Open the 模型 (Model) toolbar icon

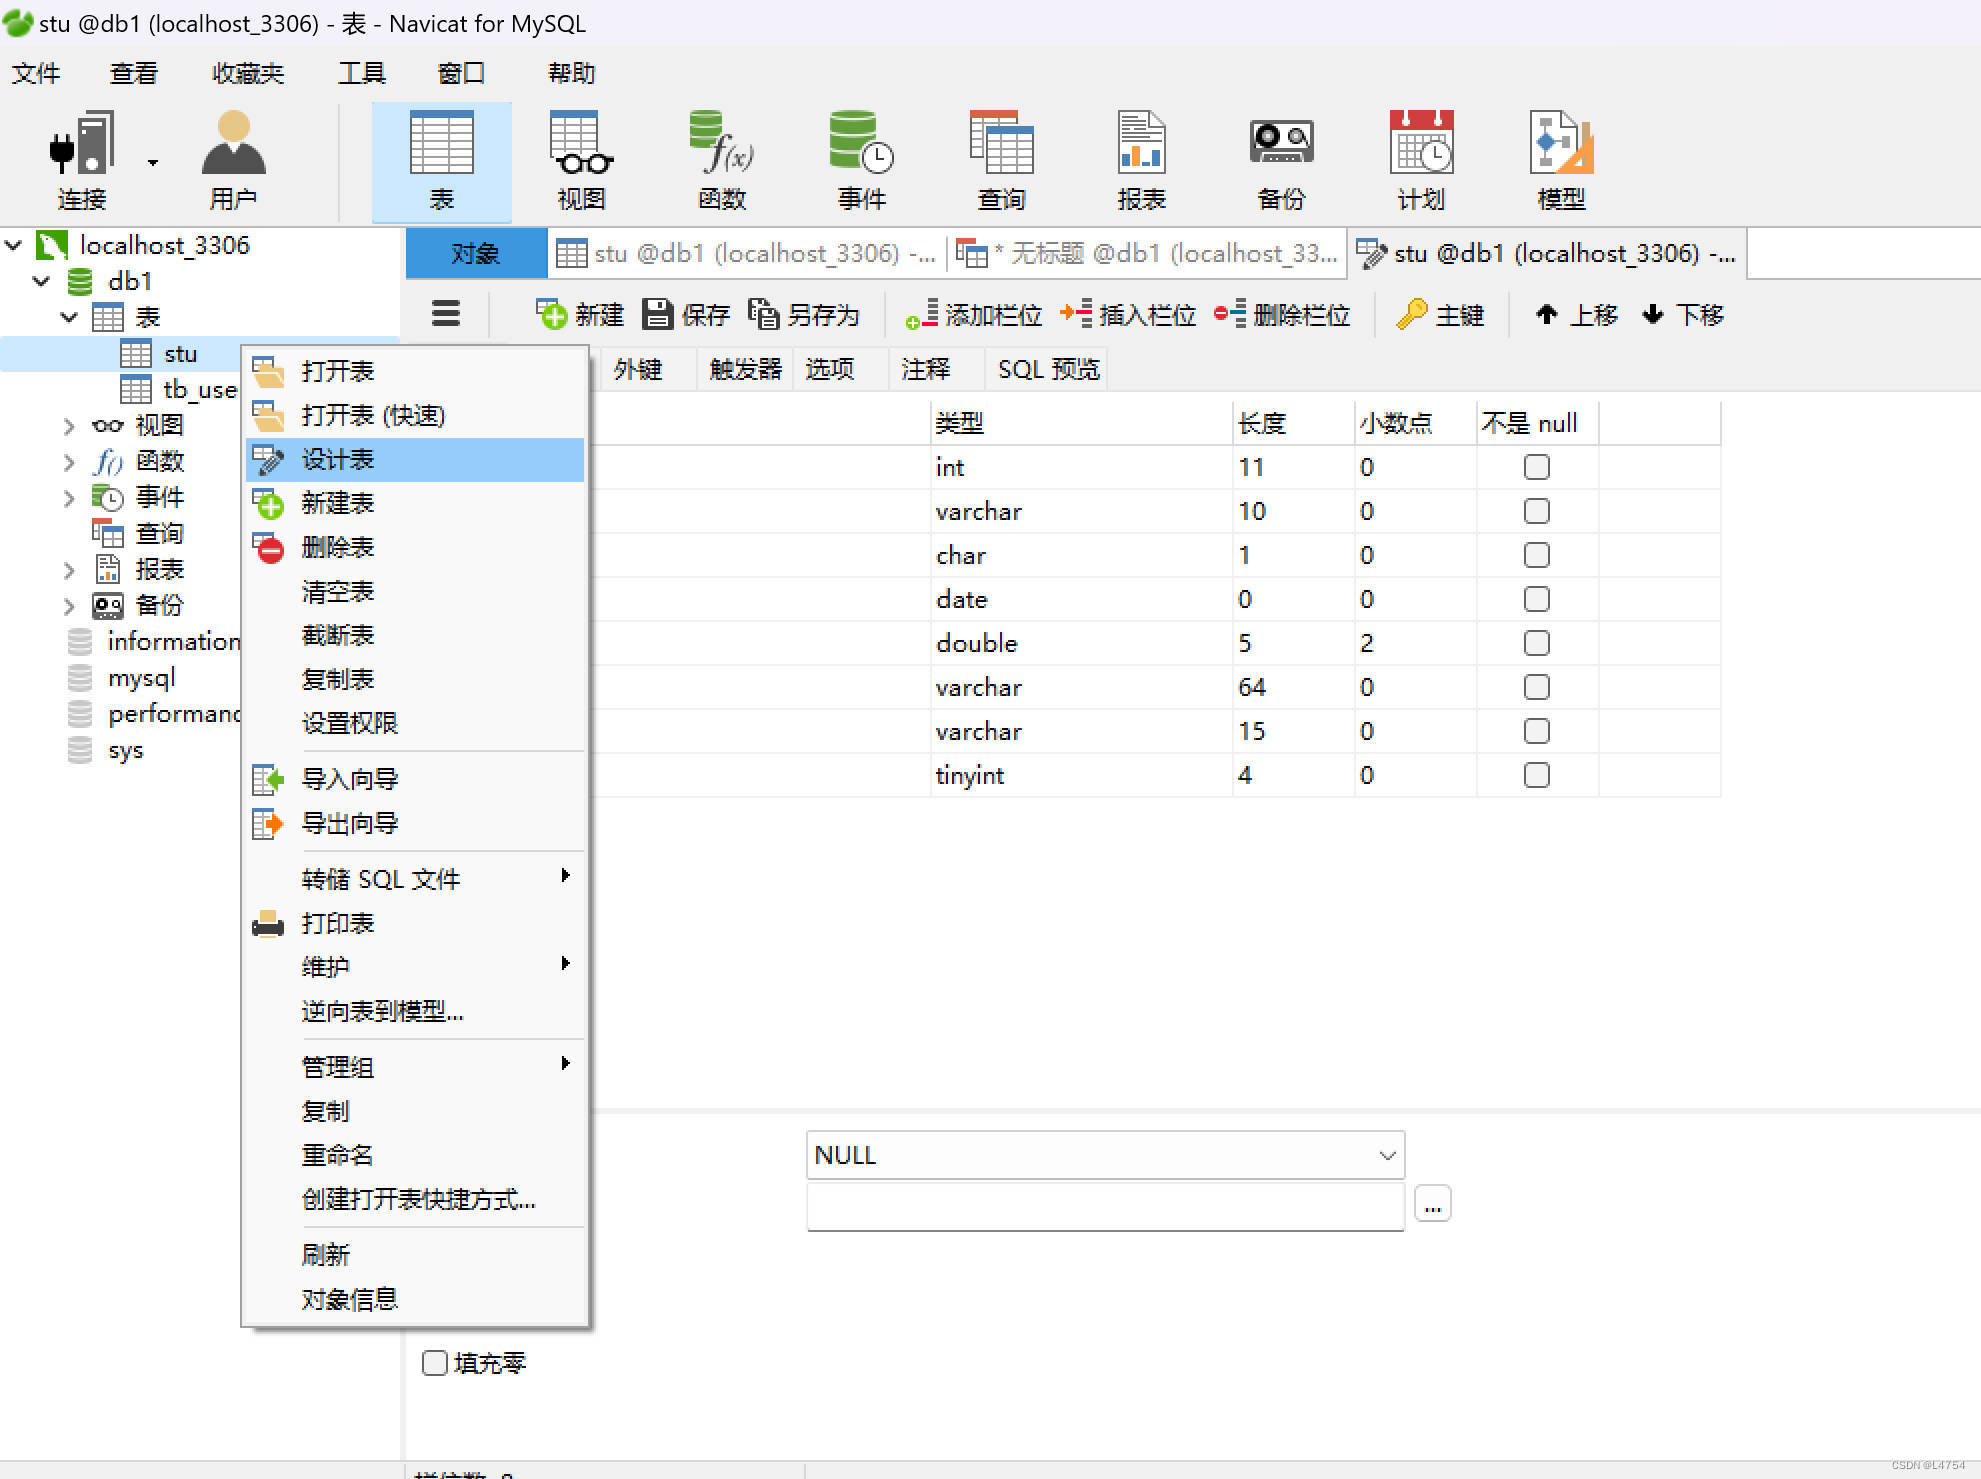(1561, 160)
